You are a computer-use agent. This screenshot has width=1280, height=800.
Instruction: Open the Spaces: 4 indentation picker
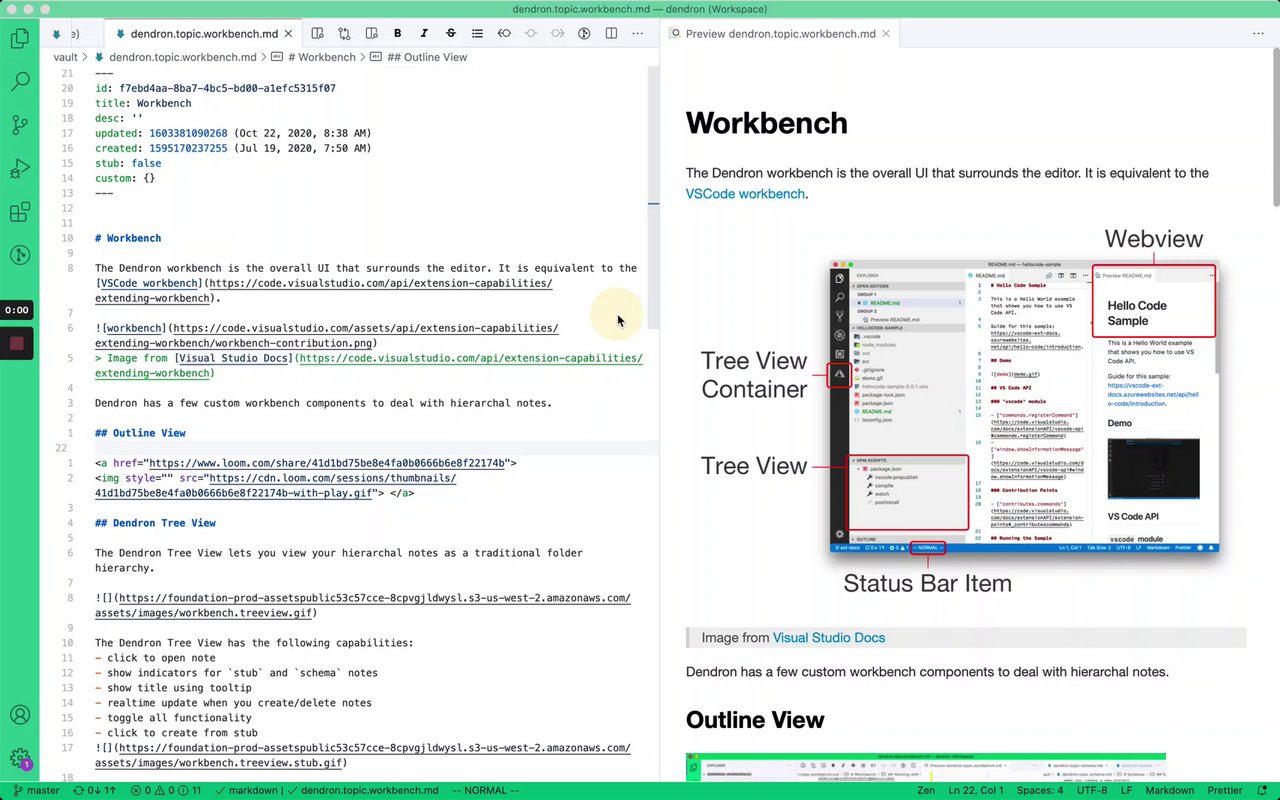pyautogui.click(x=1040, y=790)
